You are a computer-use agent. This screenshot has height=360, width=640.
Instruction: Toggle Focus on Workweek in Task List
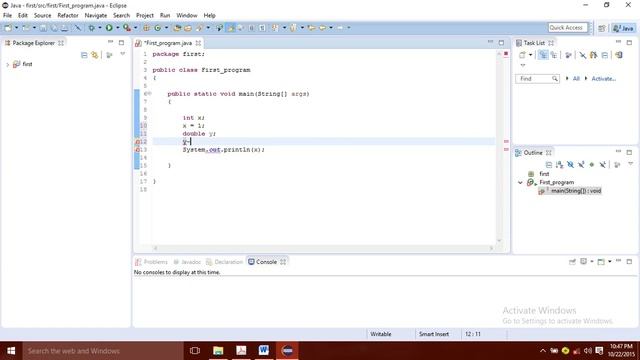click(568, 55)
